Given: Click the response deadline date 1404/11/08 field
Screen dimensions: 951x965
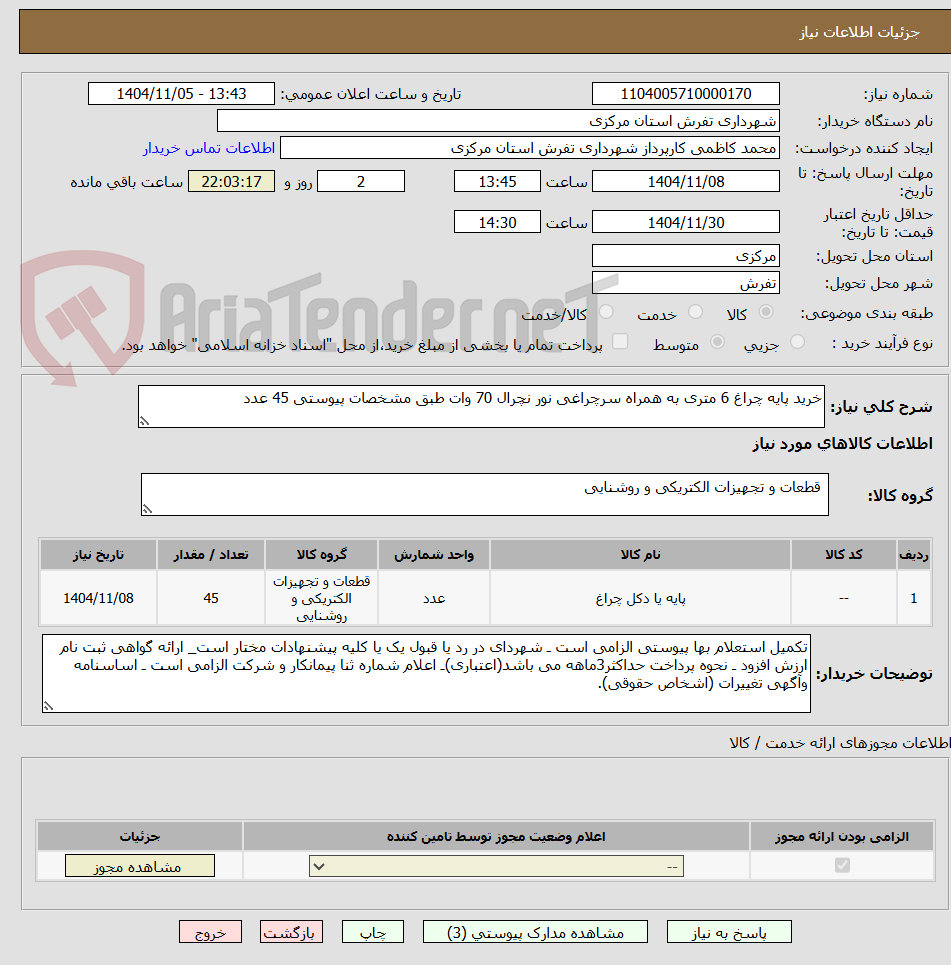Looking at the screenshot, I should (686, 182).
